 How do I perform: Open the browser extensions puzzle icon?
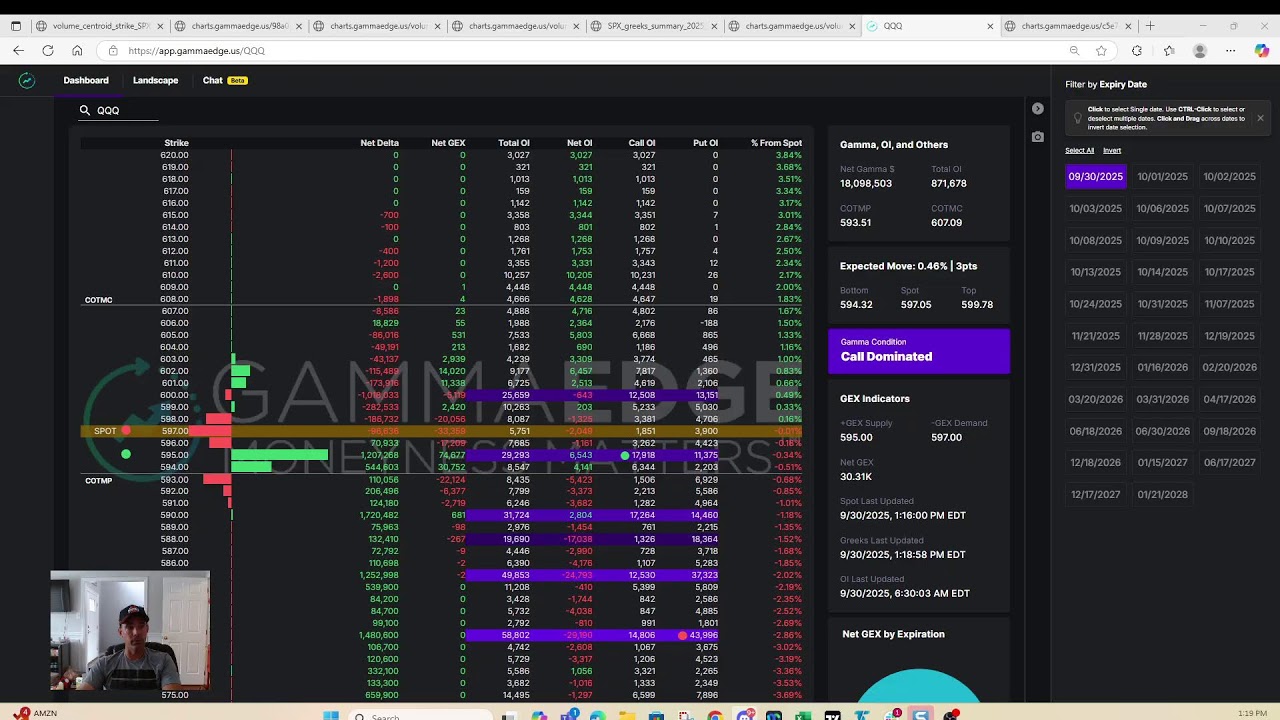click(x=1137, y=50)
